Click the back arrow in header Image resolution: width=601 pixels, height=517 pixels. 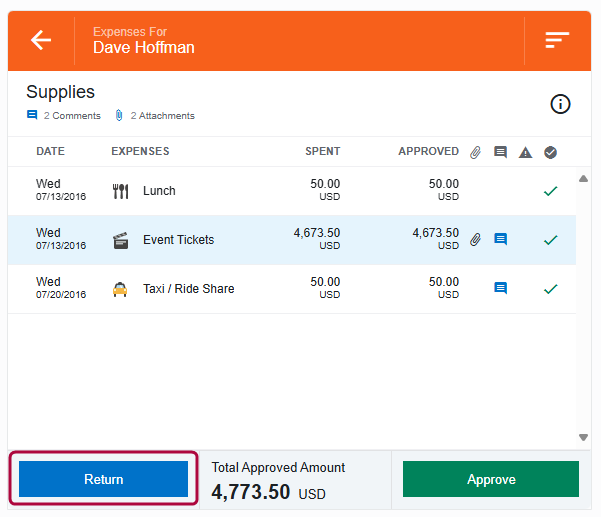point(41,40)
